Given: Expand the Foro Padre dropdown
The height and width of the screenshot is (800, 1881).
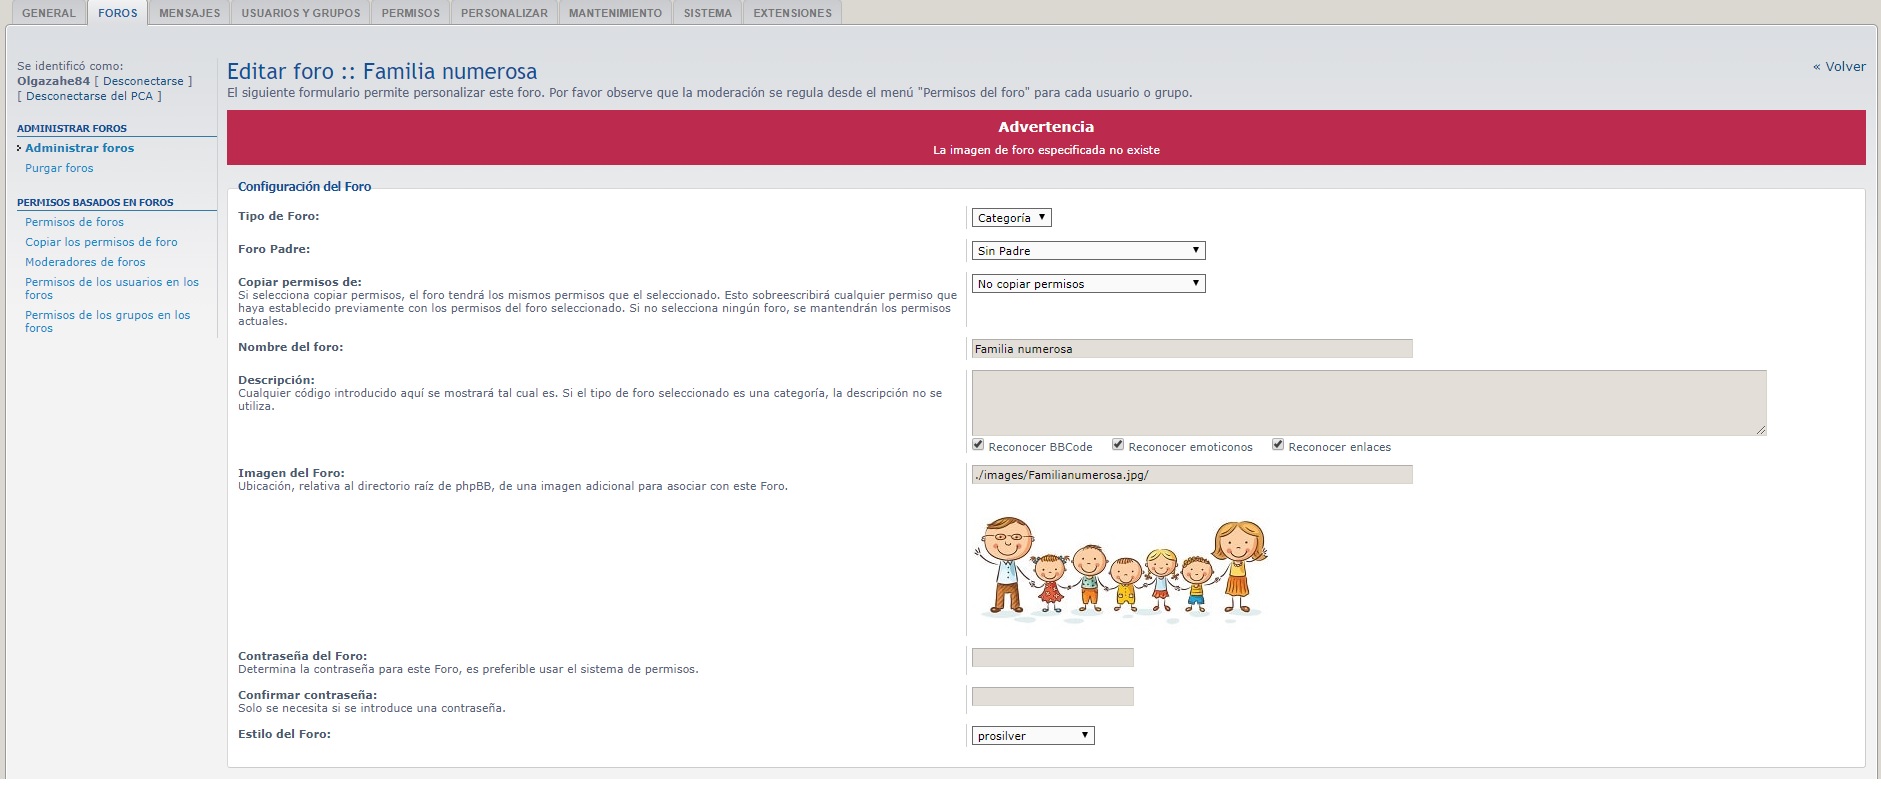Looking at the screenshot, I should point(1088,251).
